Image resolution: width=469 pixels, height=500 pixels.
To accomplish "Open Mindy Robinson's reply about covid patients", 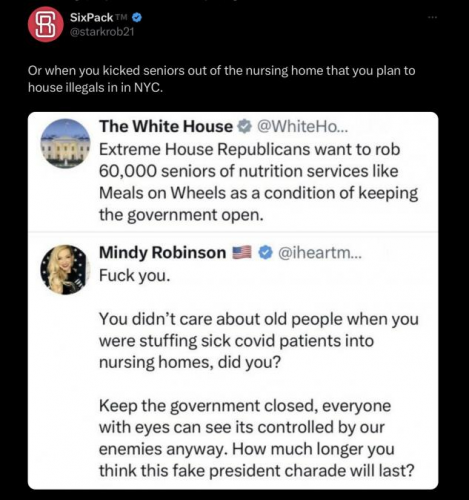I will (259, 340).
